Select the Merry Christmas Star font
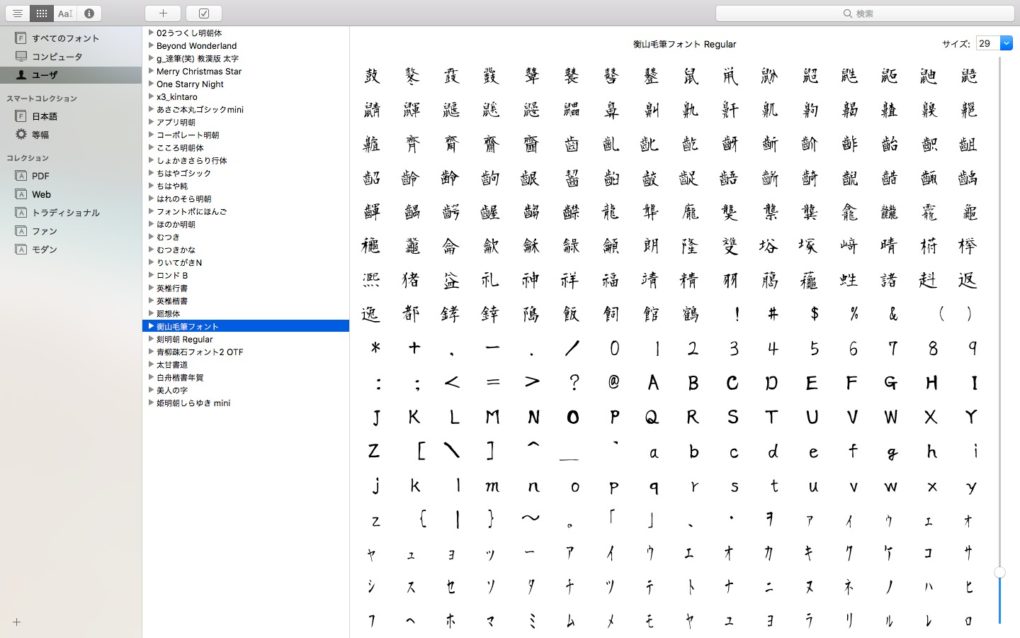This screenshot has width=1020, height=638. 198,72
